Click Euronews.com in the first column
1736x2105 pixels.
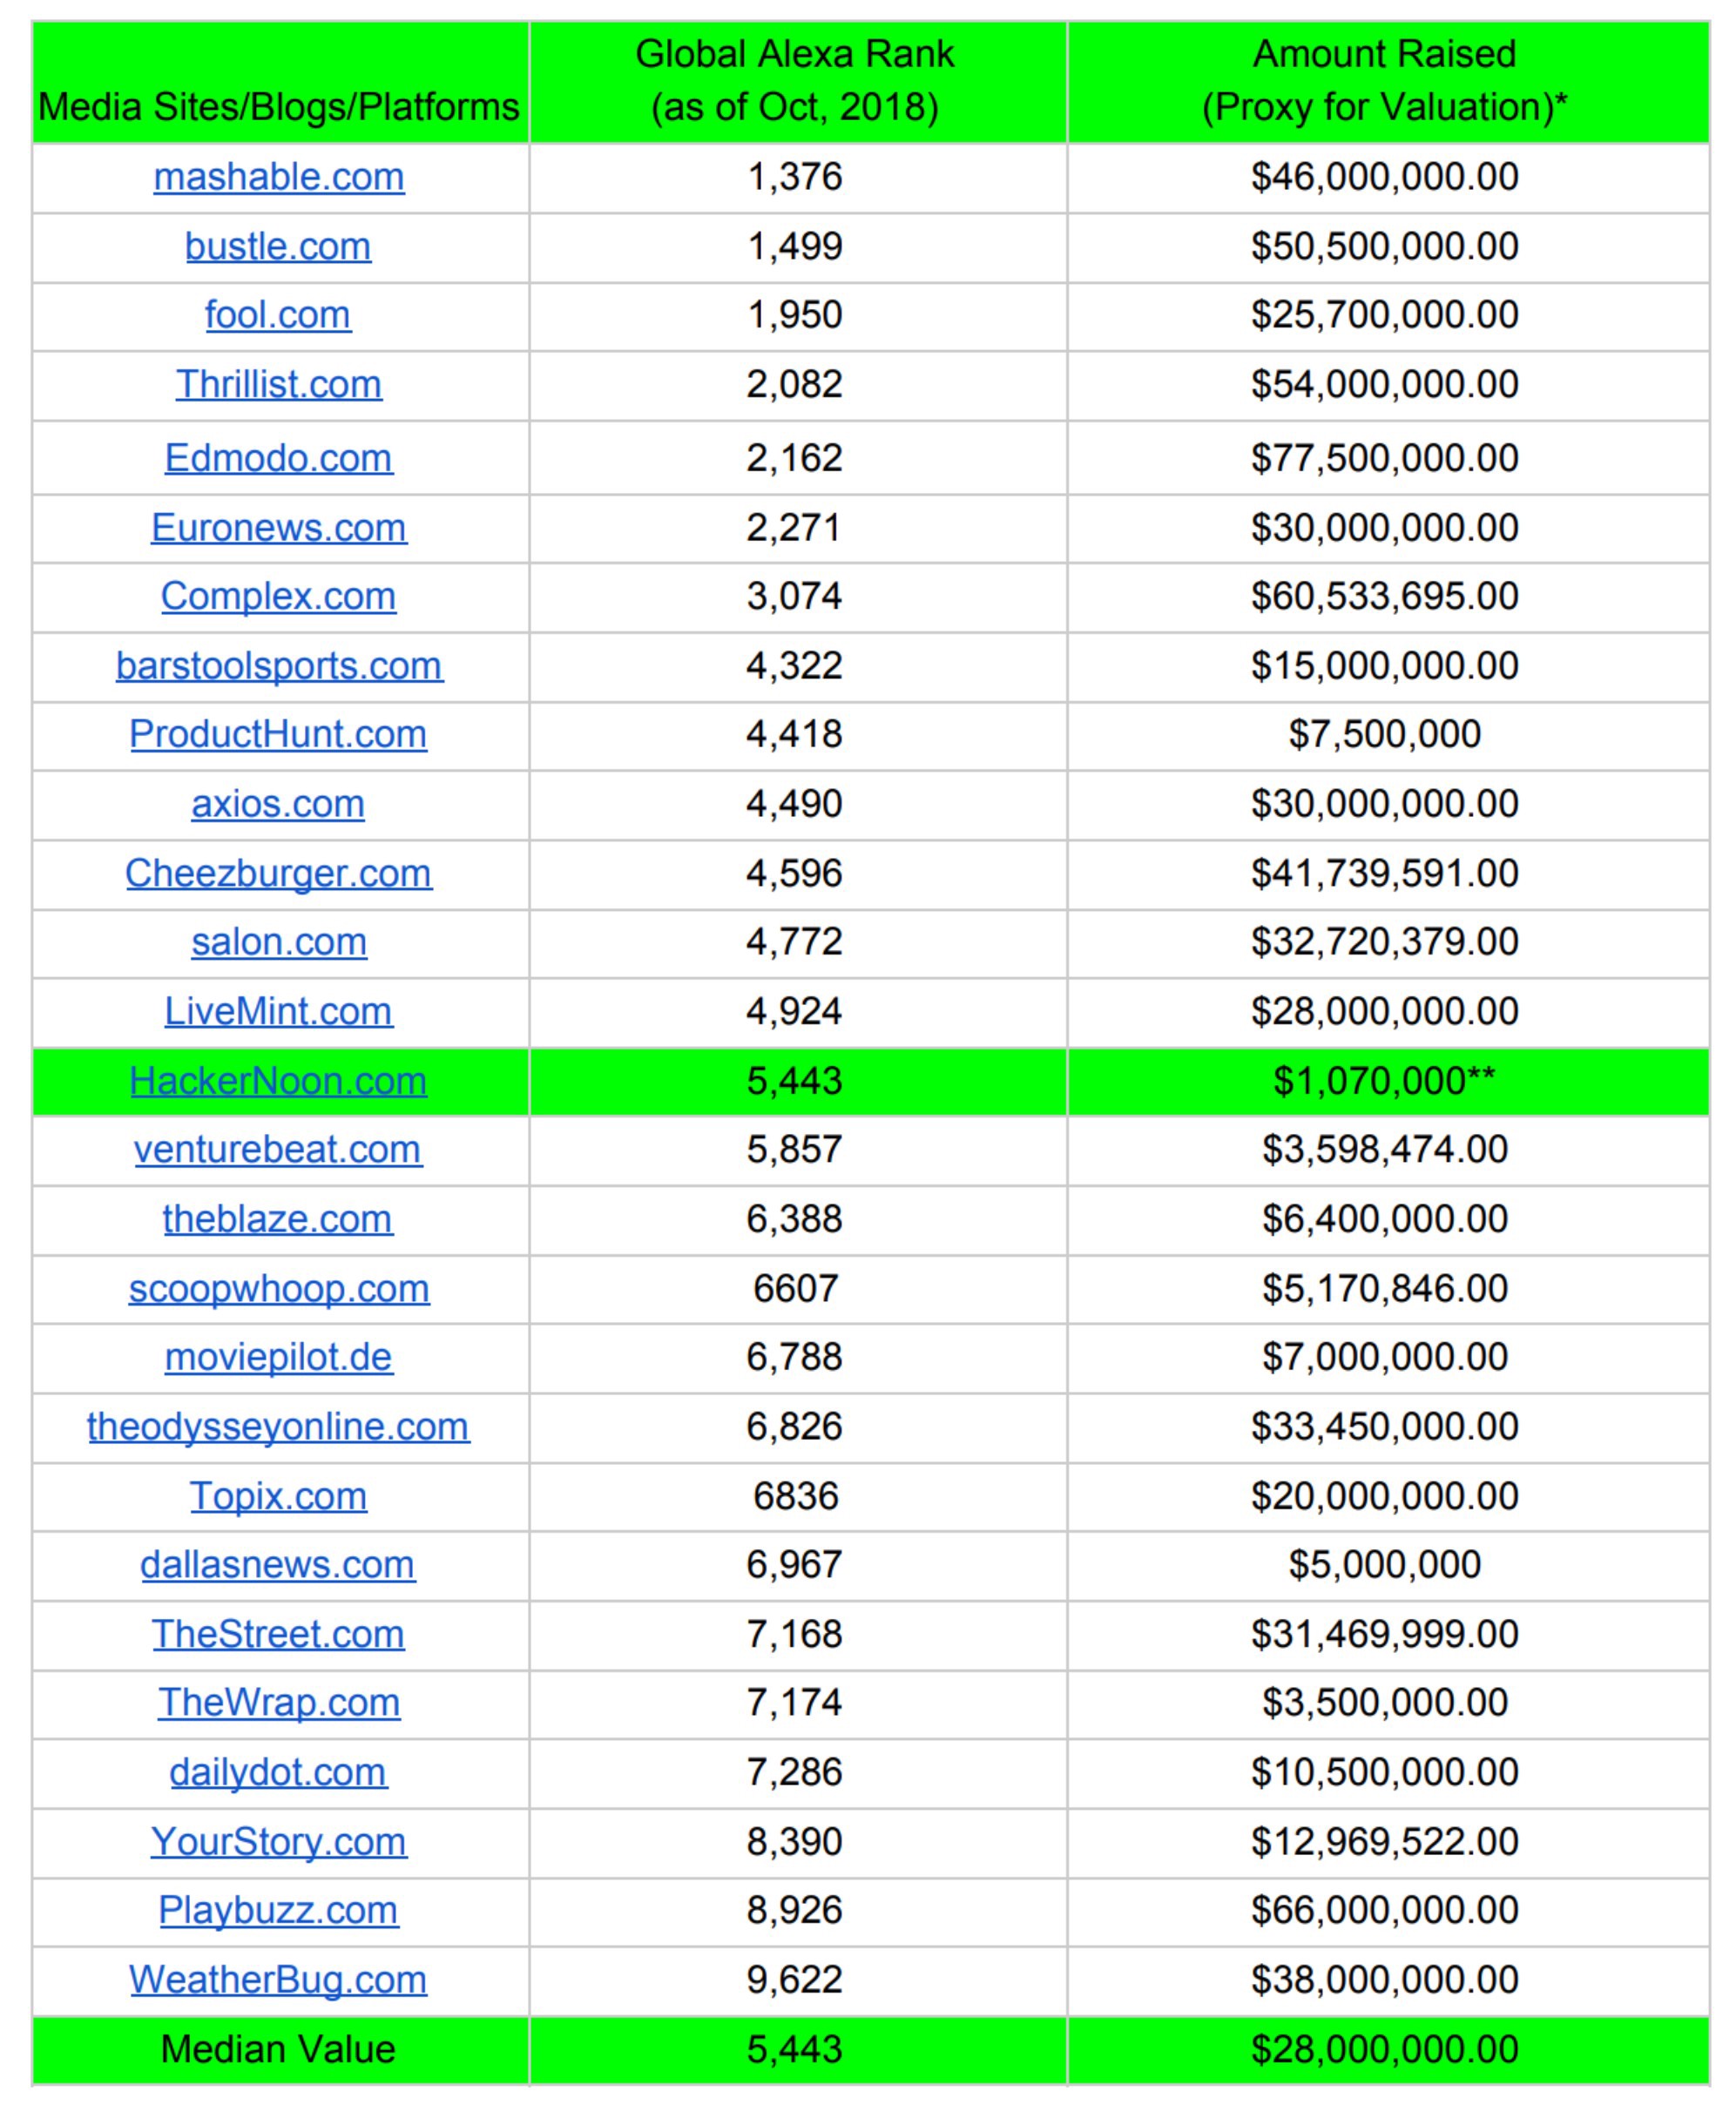(x=278, y=527)
